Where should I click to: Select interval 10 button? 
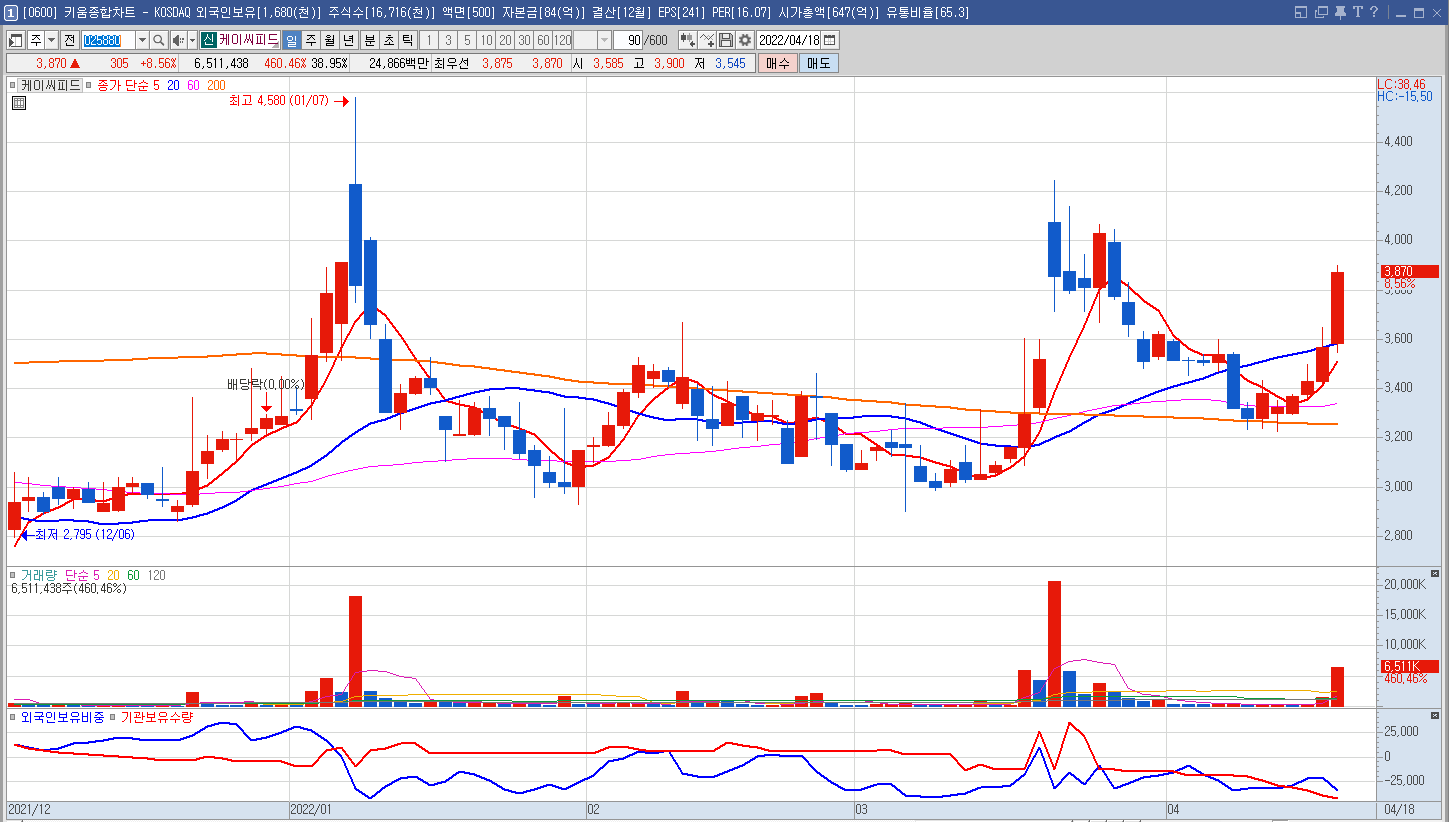pyautogui.click(x=485, y=40)
